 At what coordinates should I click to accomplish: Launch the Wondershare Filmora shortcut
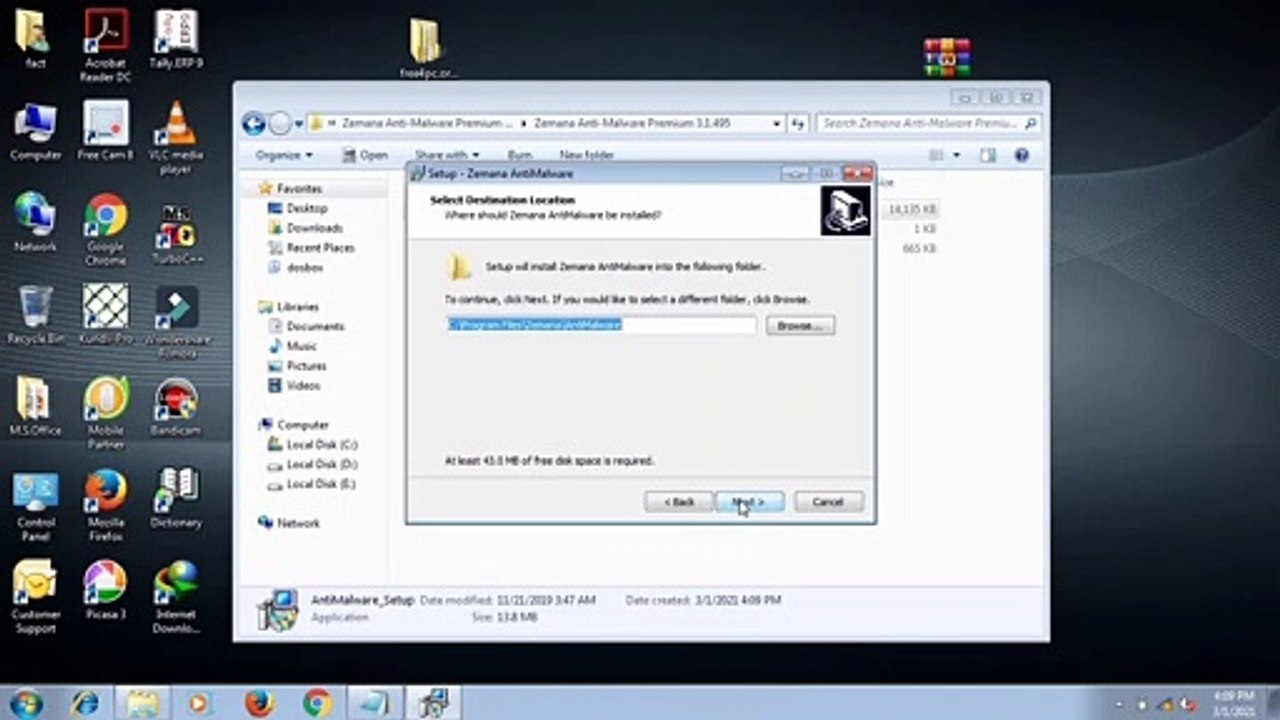click(x=176, y=321)
